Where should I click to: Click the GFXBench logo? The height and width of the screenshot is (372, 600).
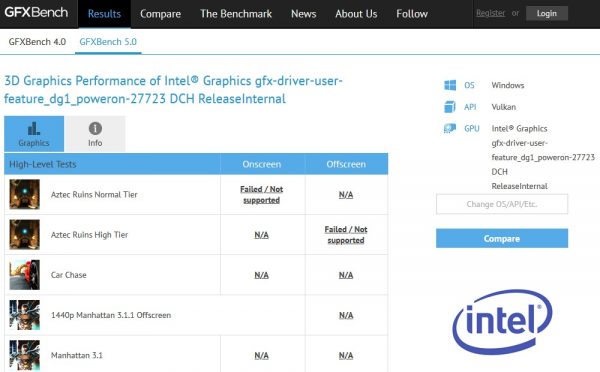tap(36, 13)
